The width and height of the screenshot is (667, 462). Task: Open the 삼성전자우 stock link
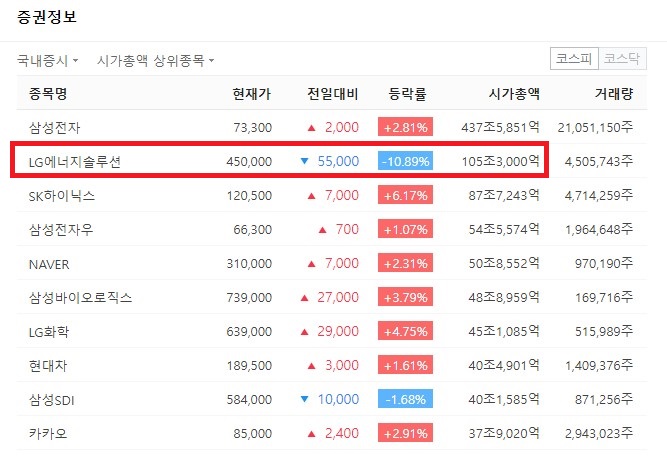pos(61,229)
